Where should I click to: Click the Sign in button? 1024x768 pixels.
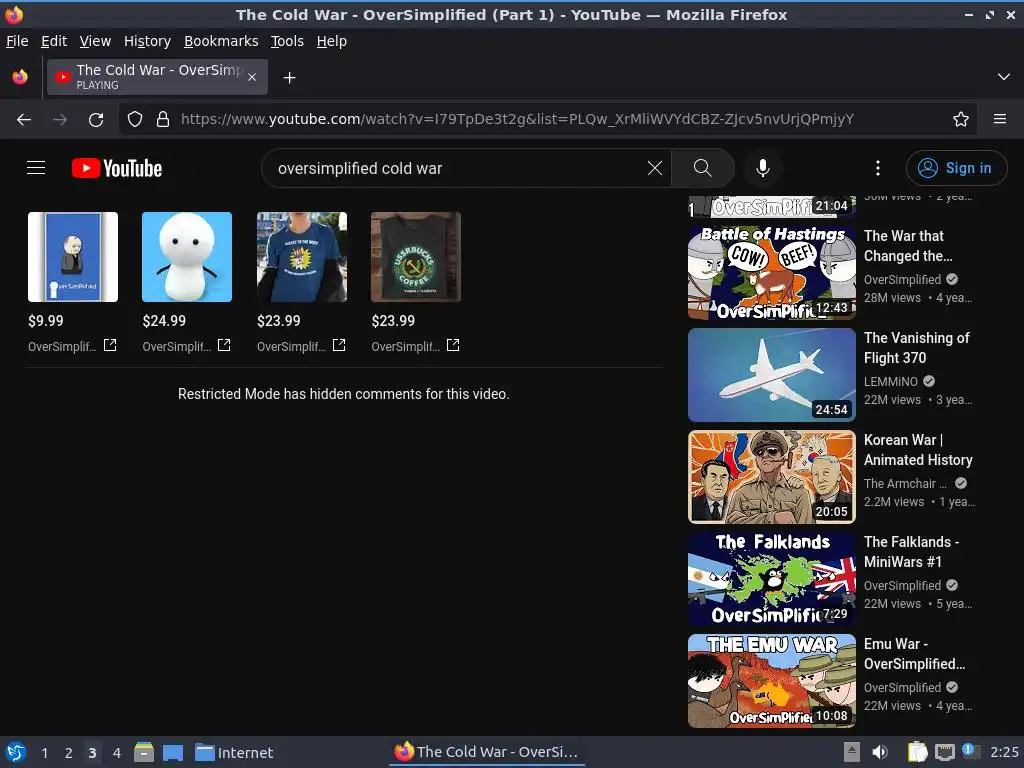pos(956,168)
